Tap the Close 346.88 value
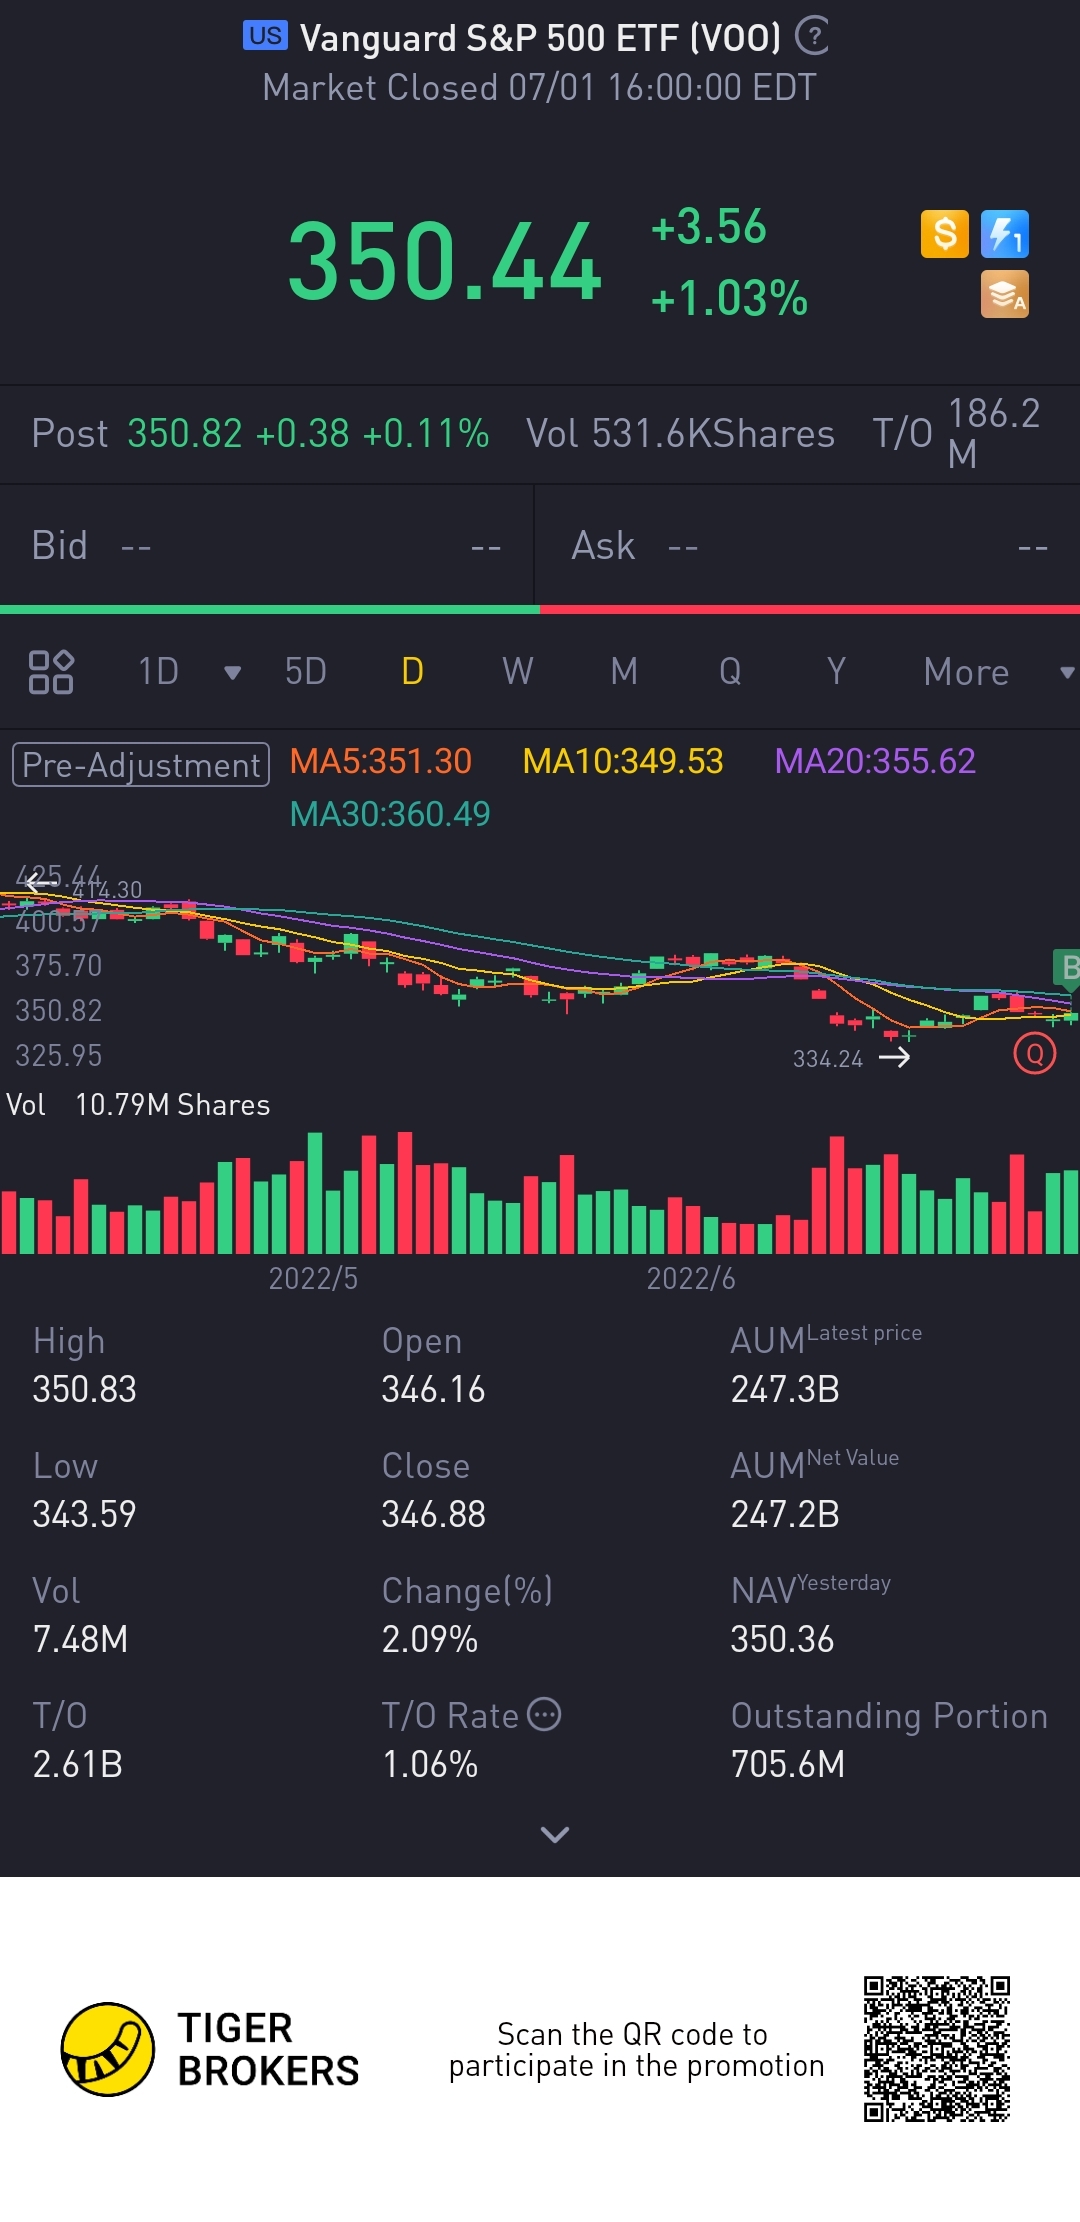1080x2222 pixels. click(x=433, y=1514)
